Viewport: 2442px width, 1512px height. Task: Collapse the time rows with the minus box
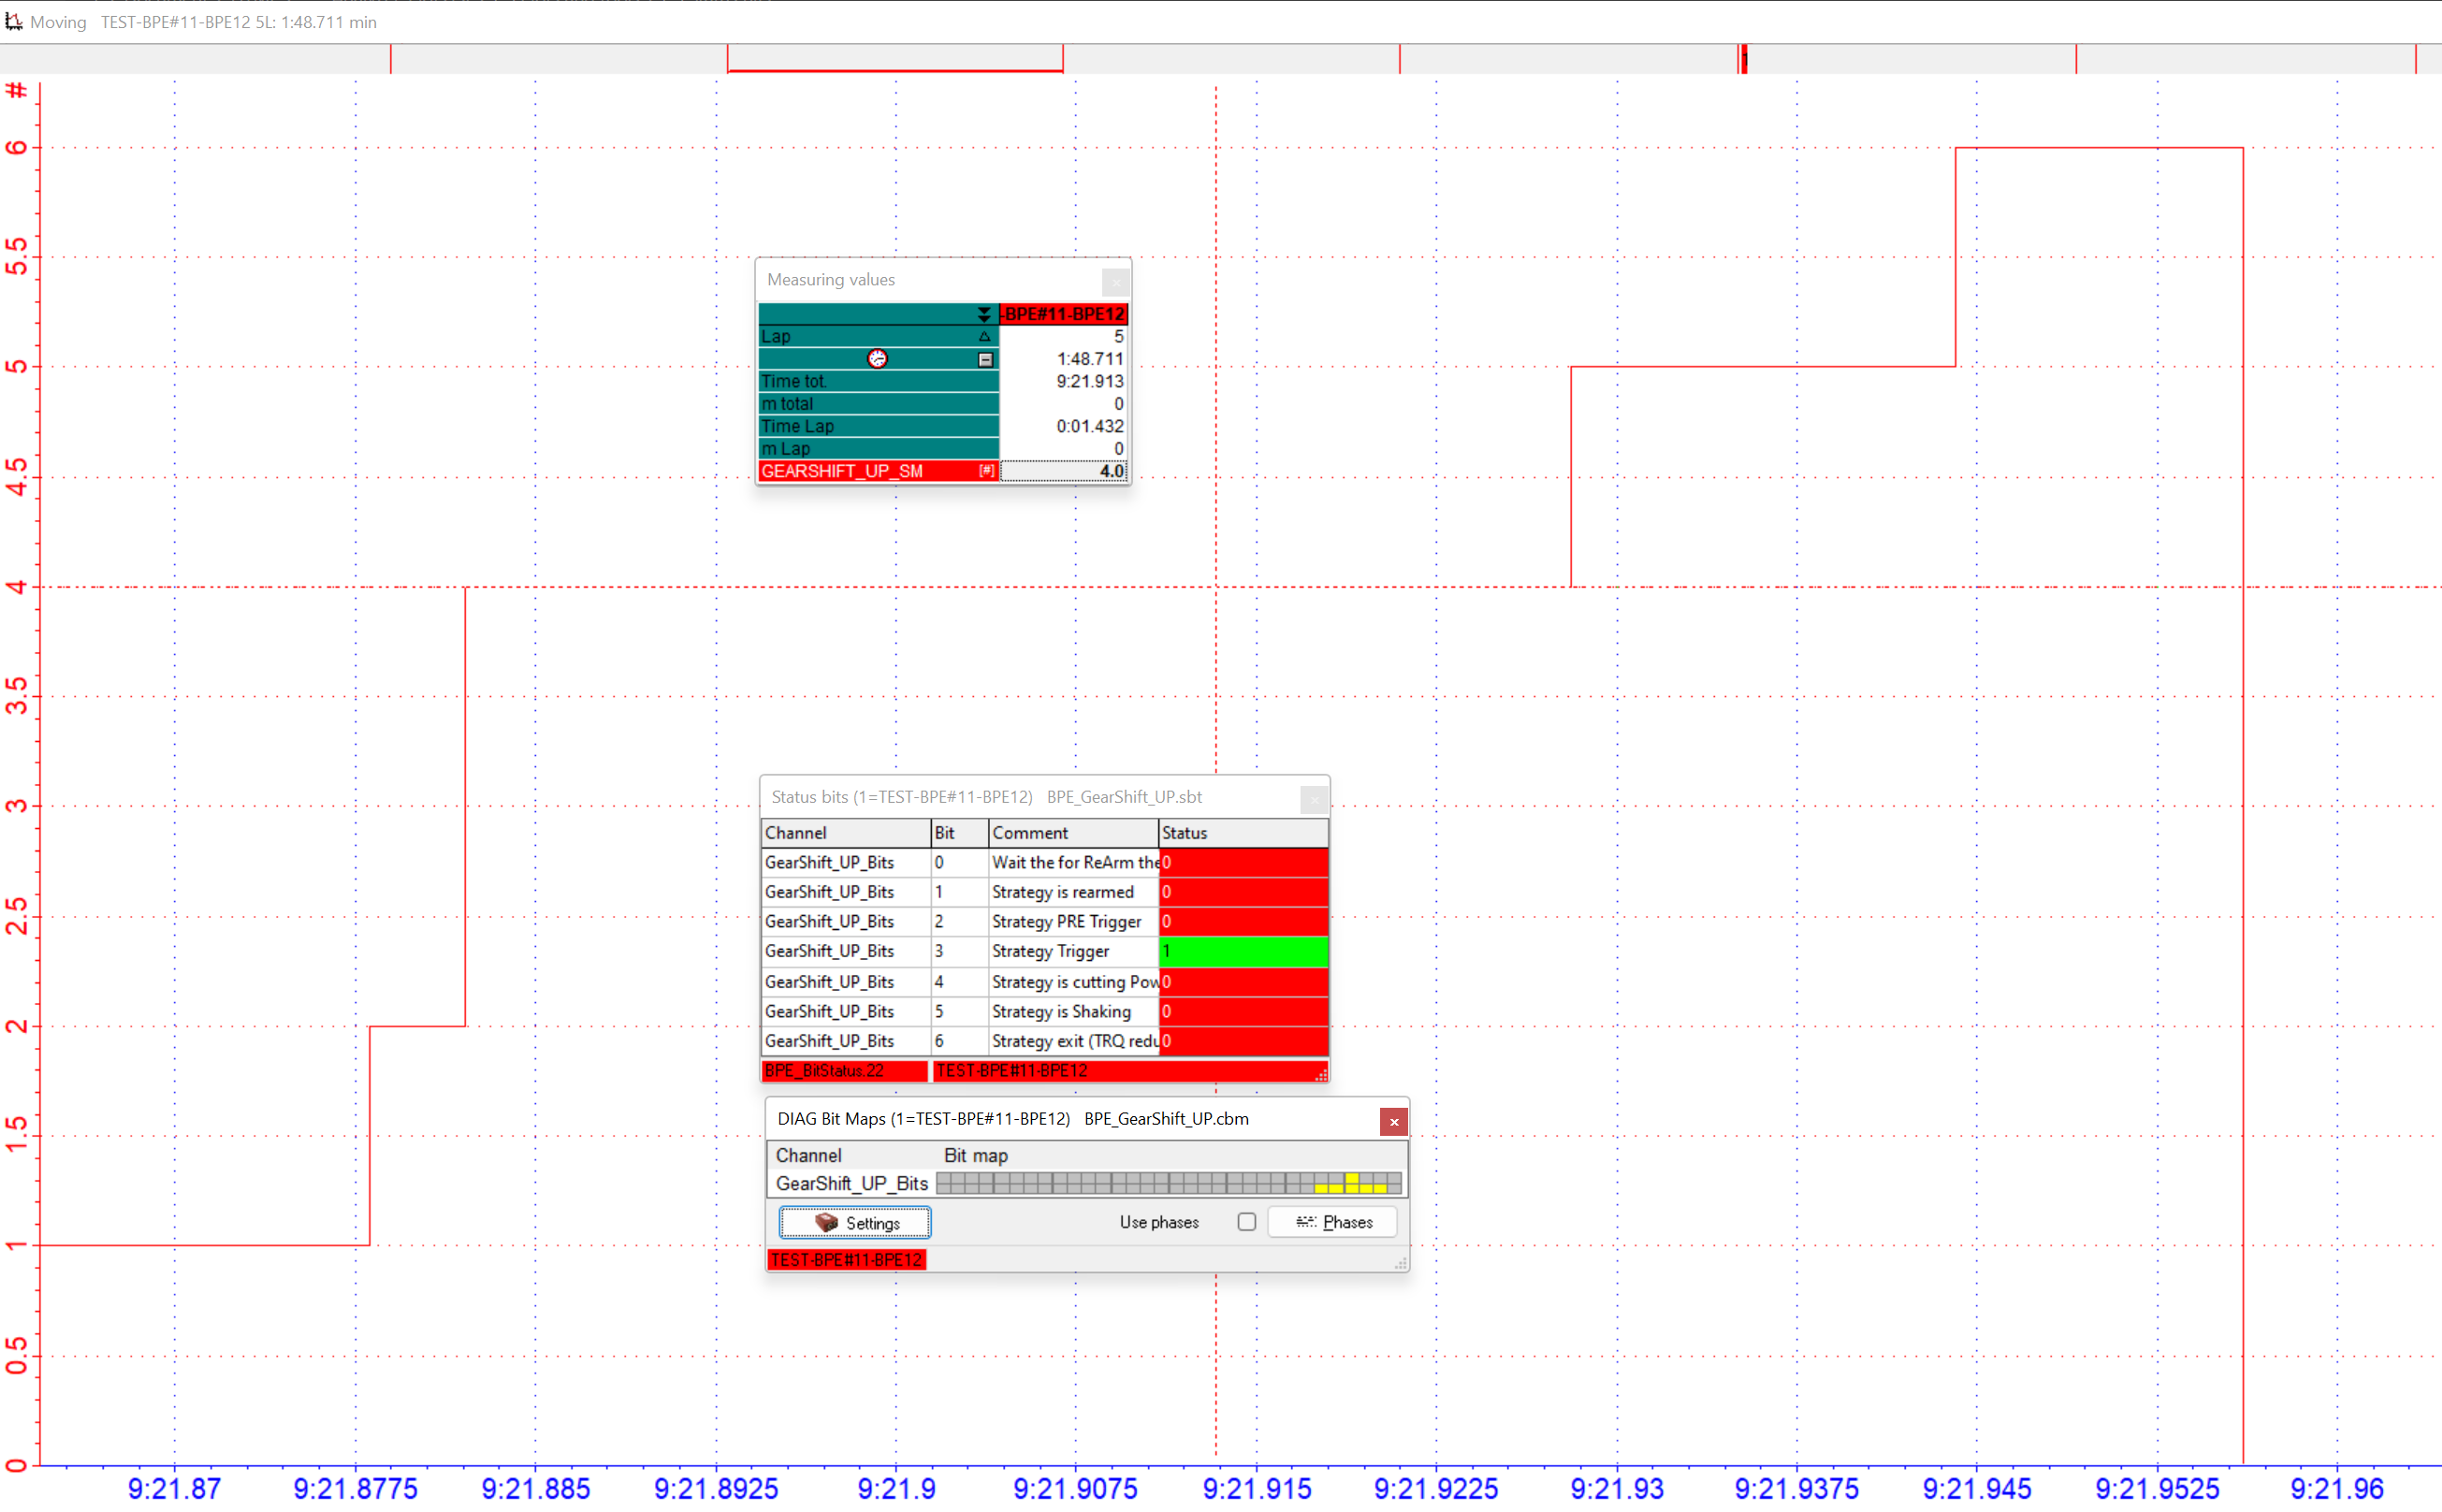click(985, 359)
